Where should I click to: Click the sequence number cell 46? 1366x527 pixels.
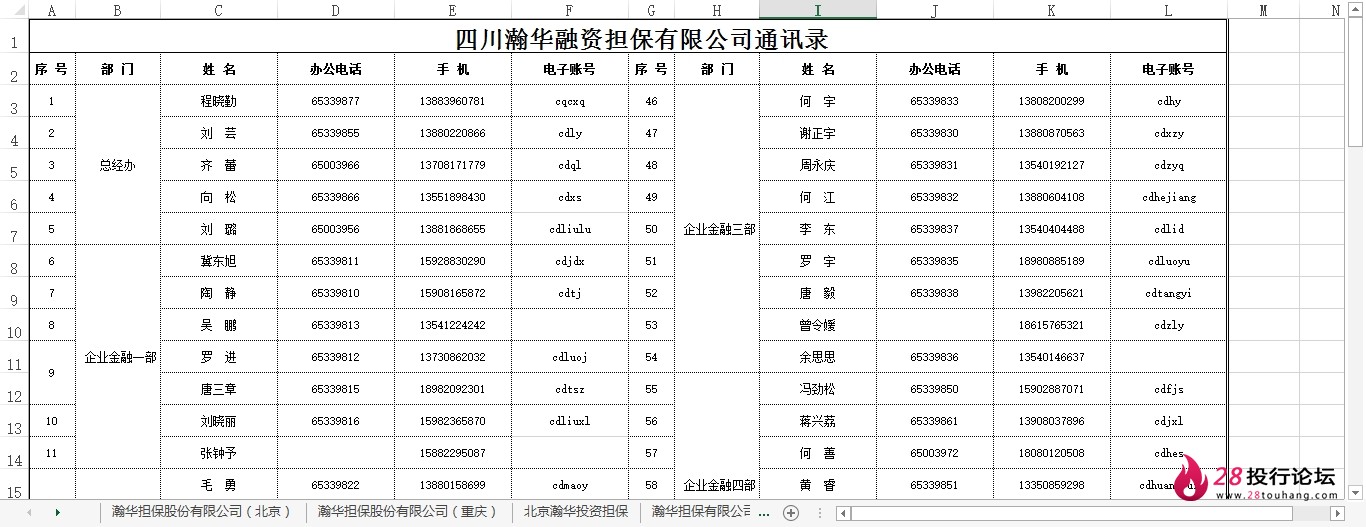point(652,102)
